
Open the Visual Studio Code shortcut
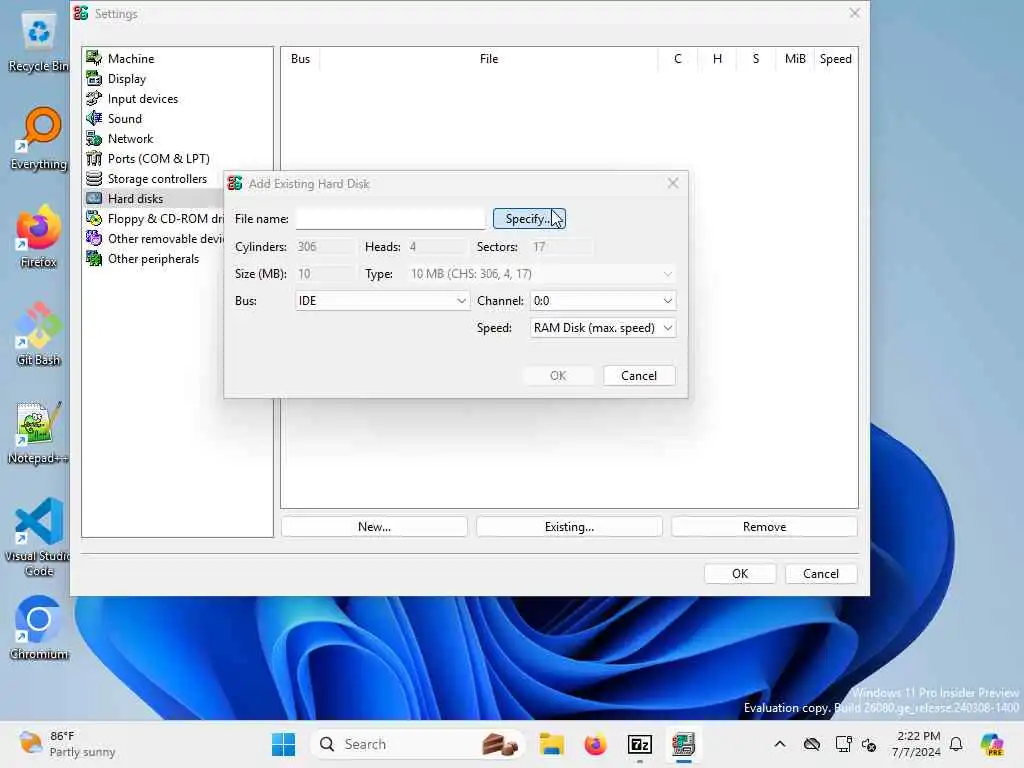[38, 537]
